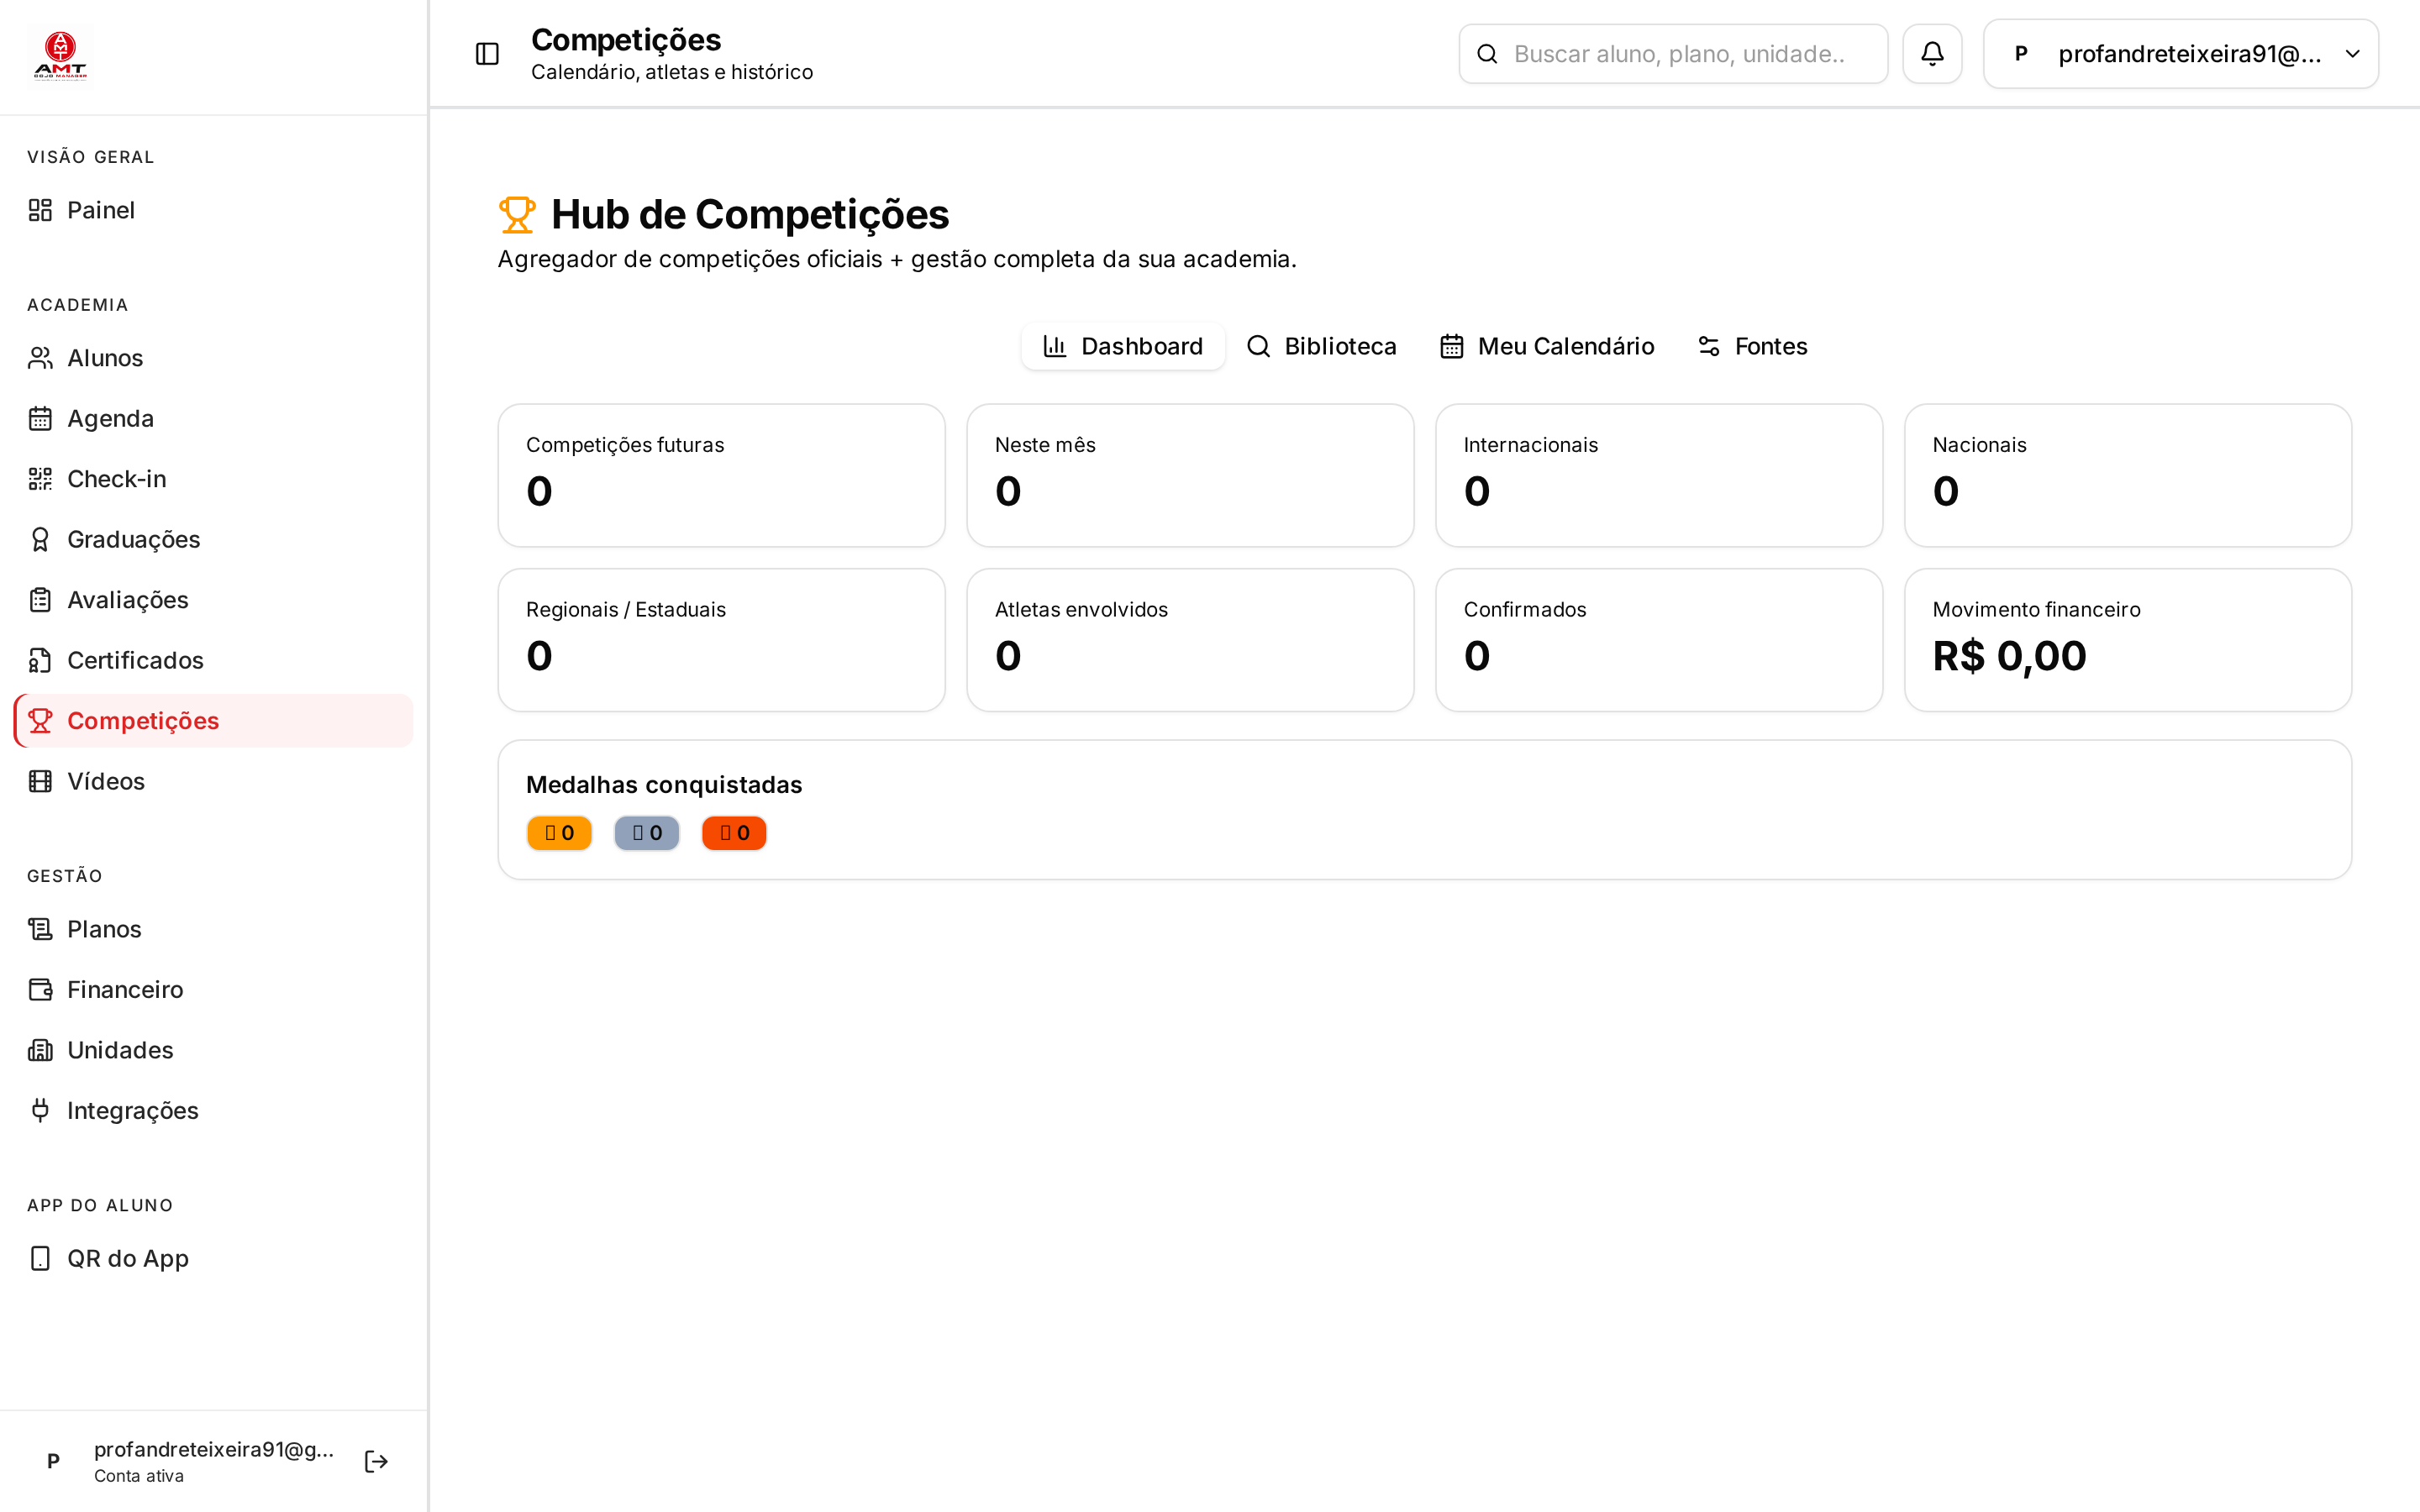Click the Medalhas conquistadas heading

tap(664, 785)
